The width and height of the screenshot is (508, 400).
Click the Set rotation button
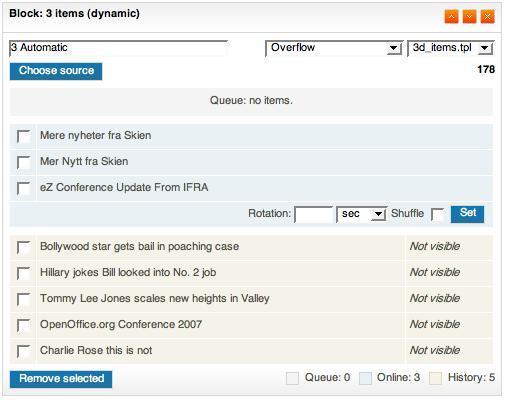467,214
